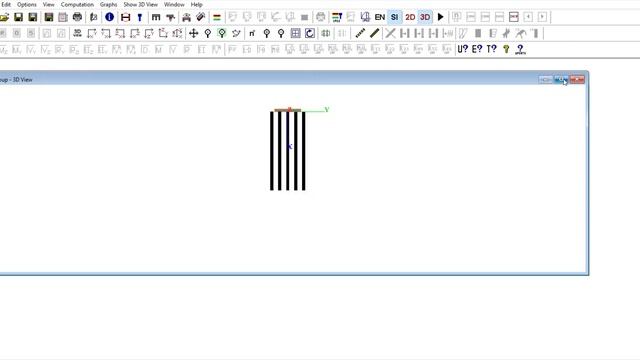
Task: Click the first save disk icon
Action: click(x=18, y=17)
